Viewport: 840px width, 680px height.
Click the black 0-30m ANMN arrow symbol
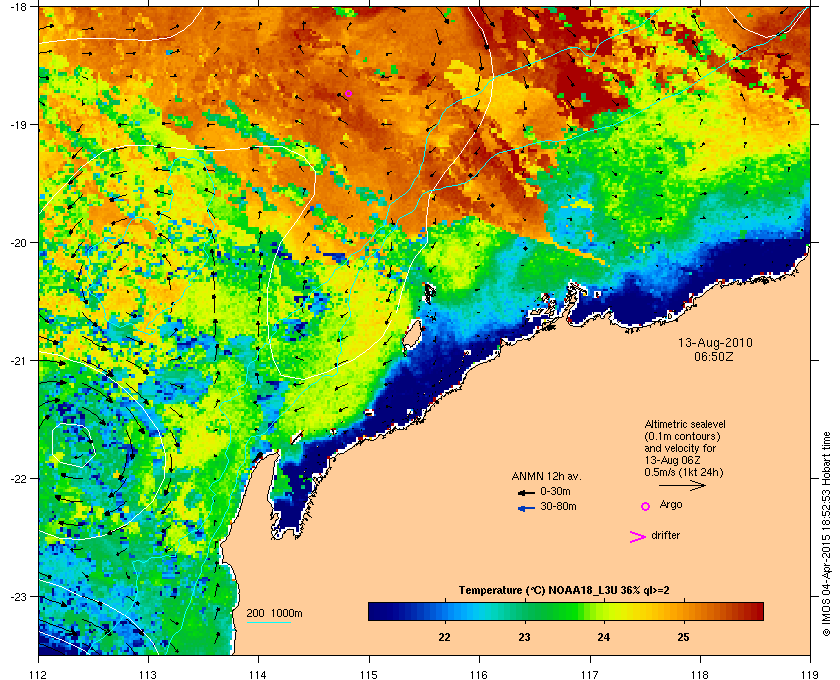(x=526, y=492)
